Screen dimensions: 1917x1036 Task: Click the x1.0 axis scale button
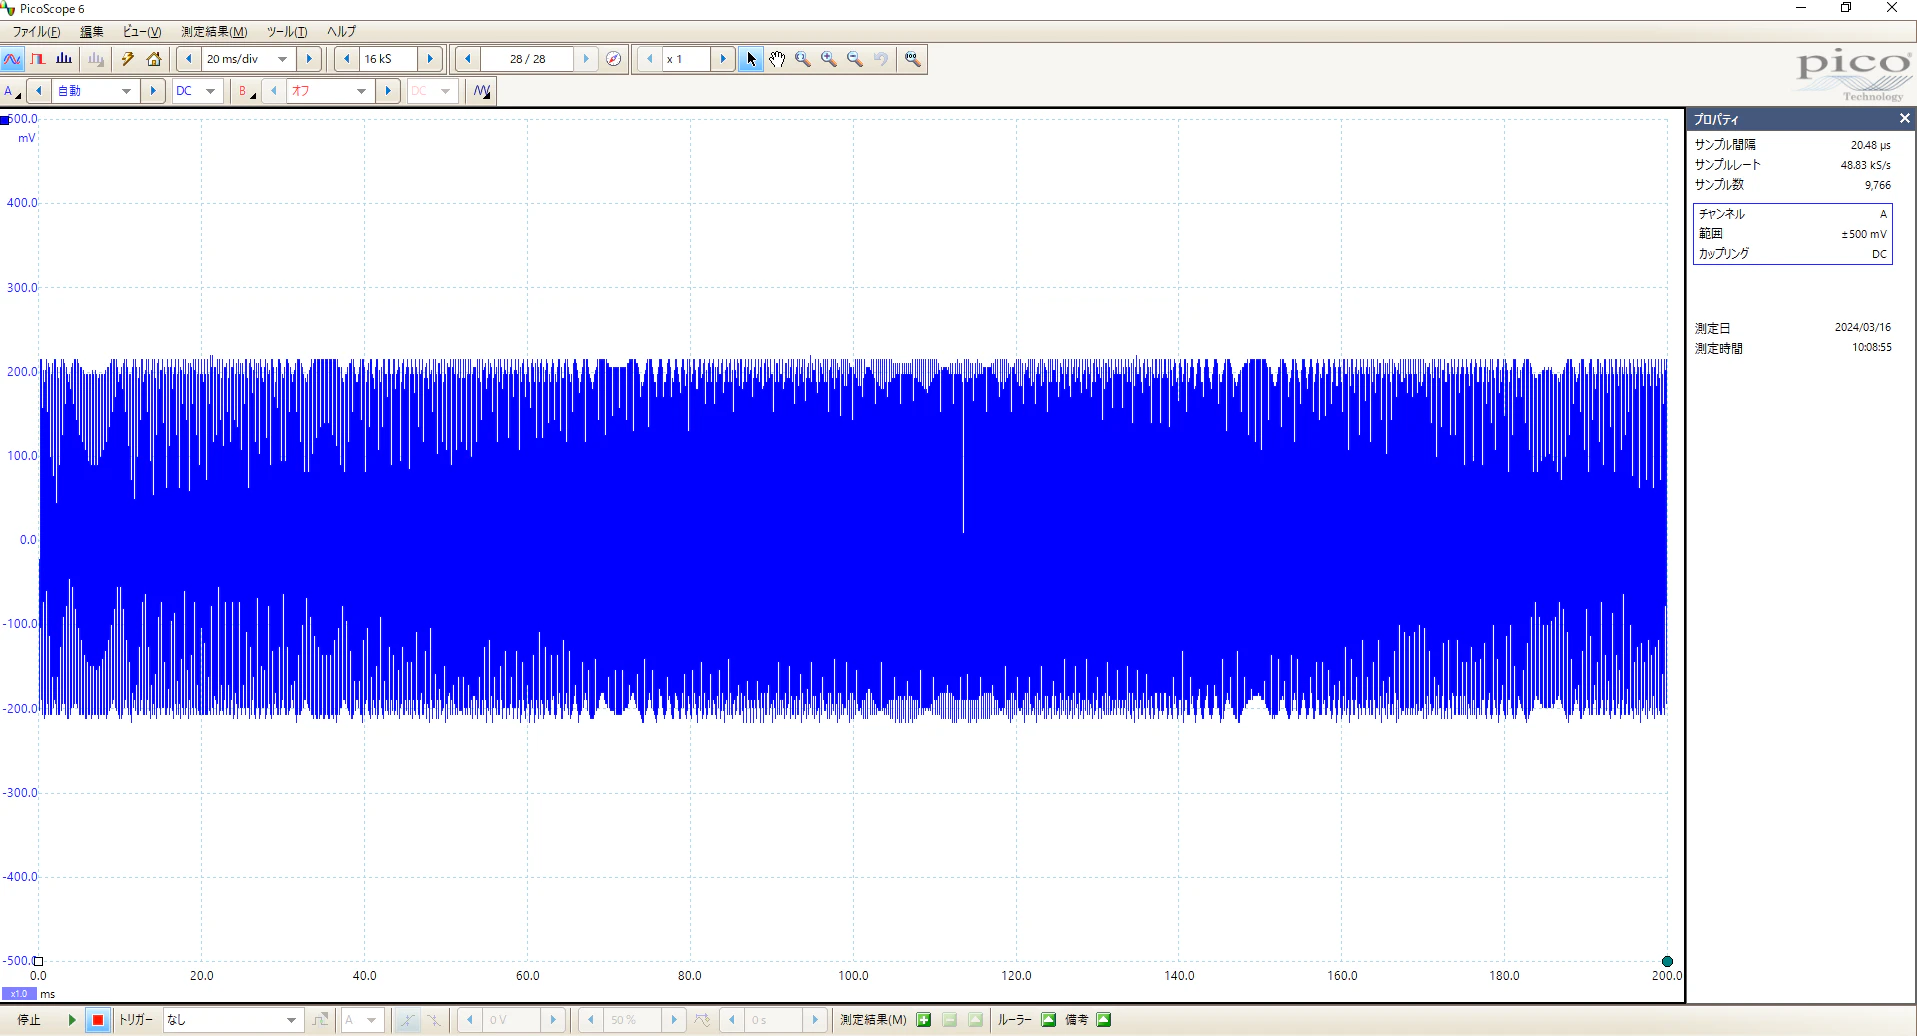(19, 993)
